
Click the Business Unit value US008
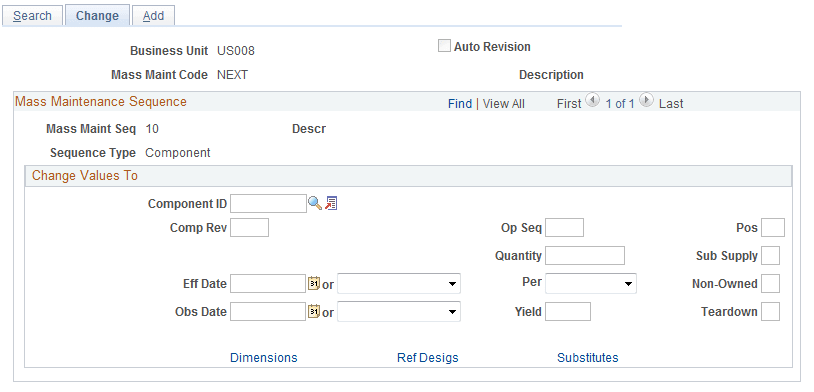pyautogui.click(x=236, y=51)
